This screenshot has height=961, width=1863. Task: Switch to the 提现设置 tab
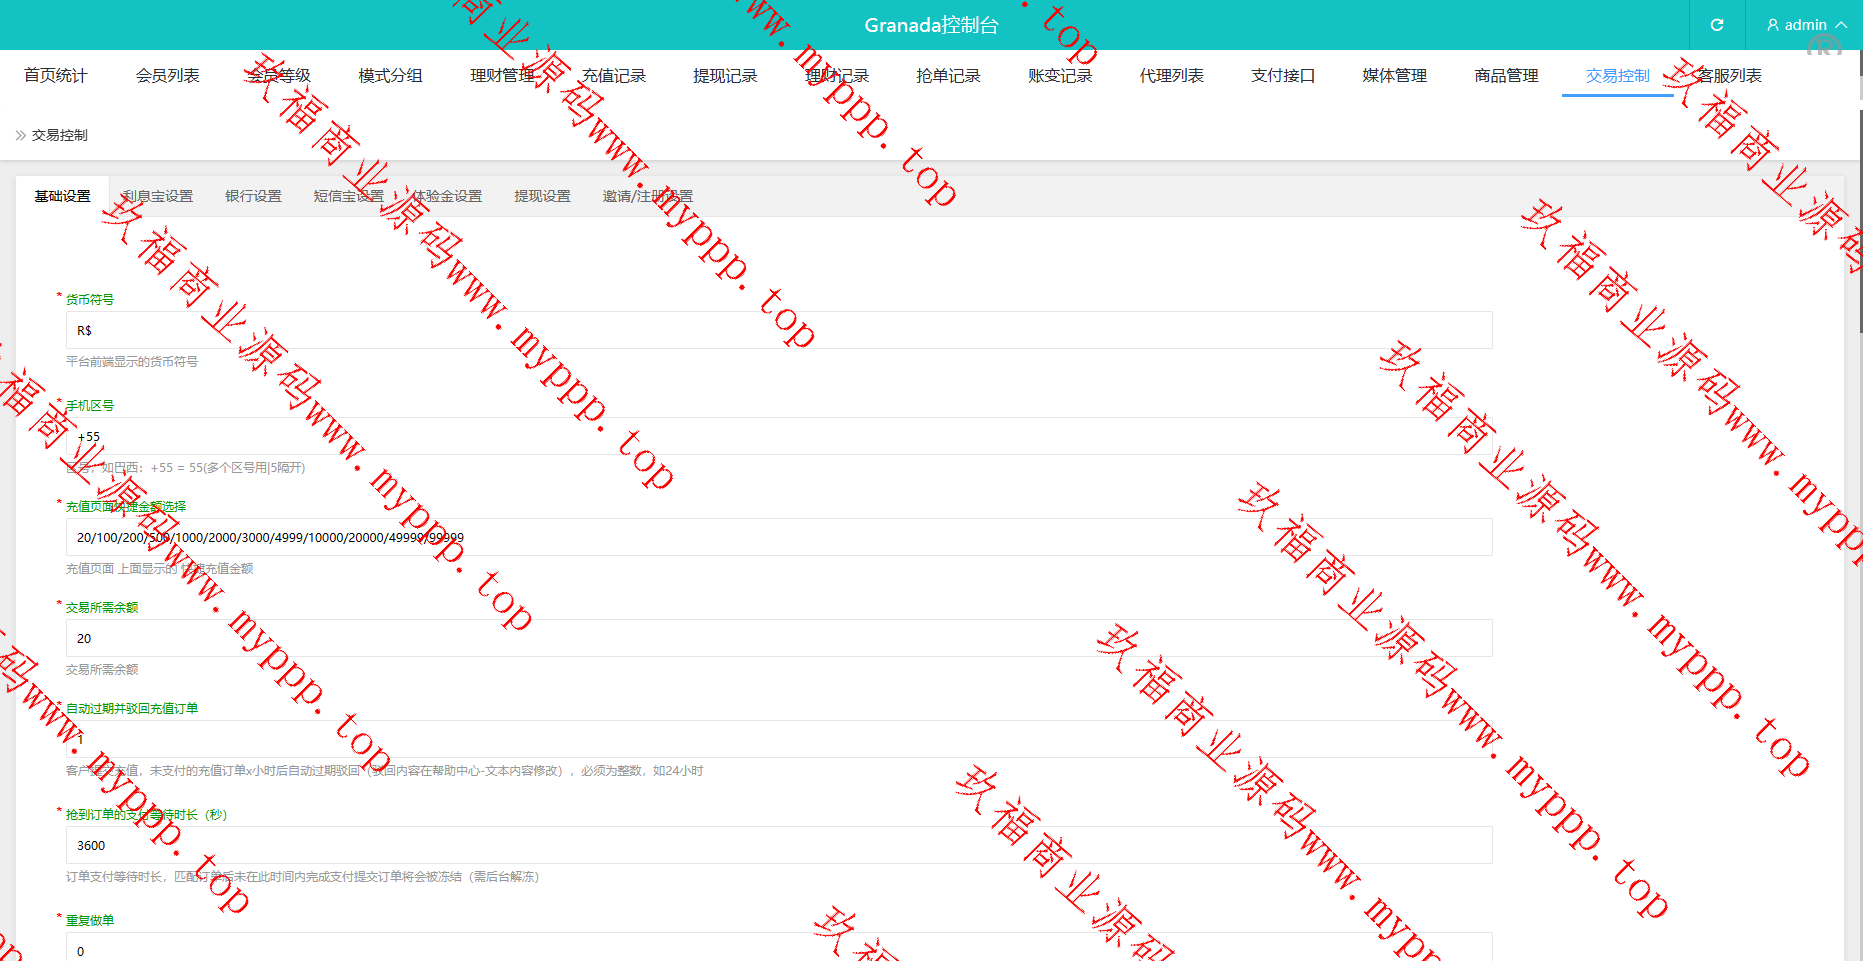coord(542,196)
